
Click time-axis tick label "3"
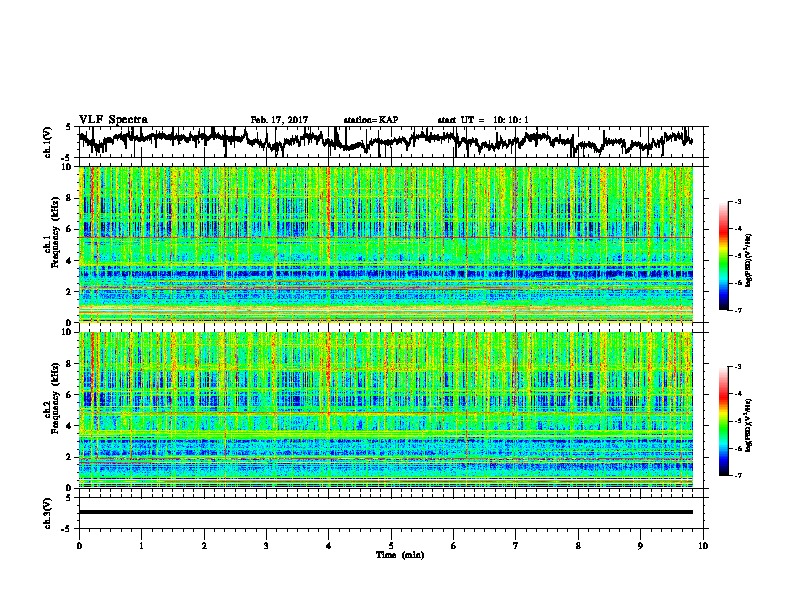click(x=266, y=546)
